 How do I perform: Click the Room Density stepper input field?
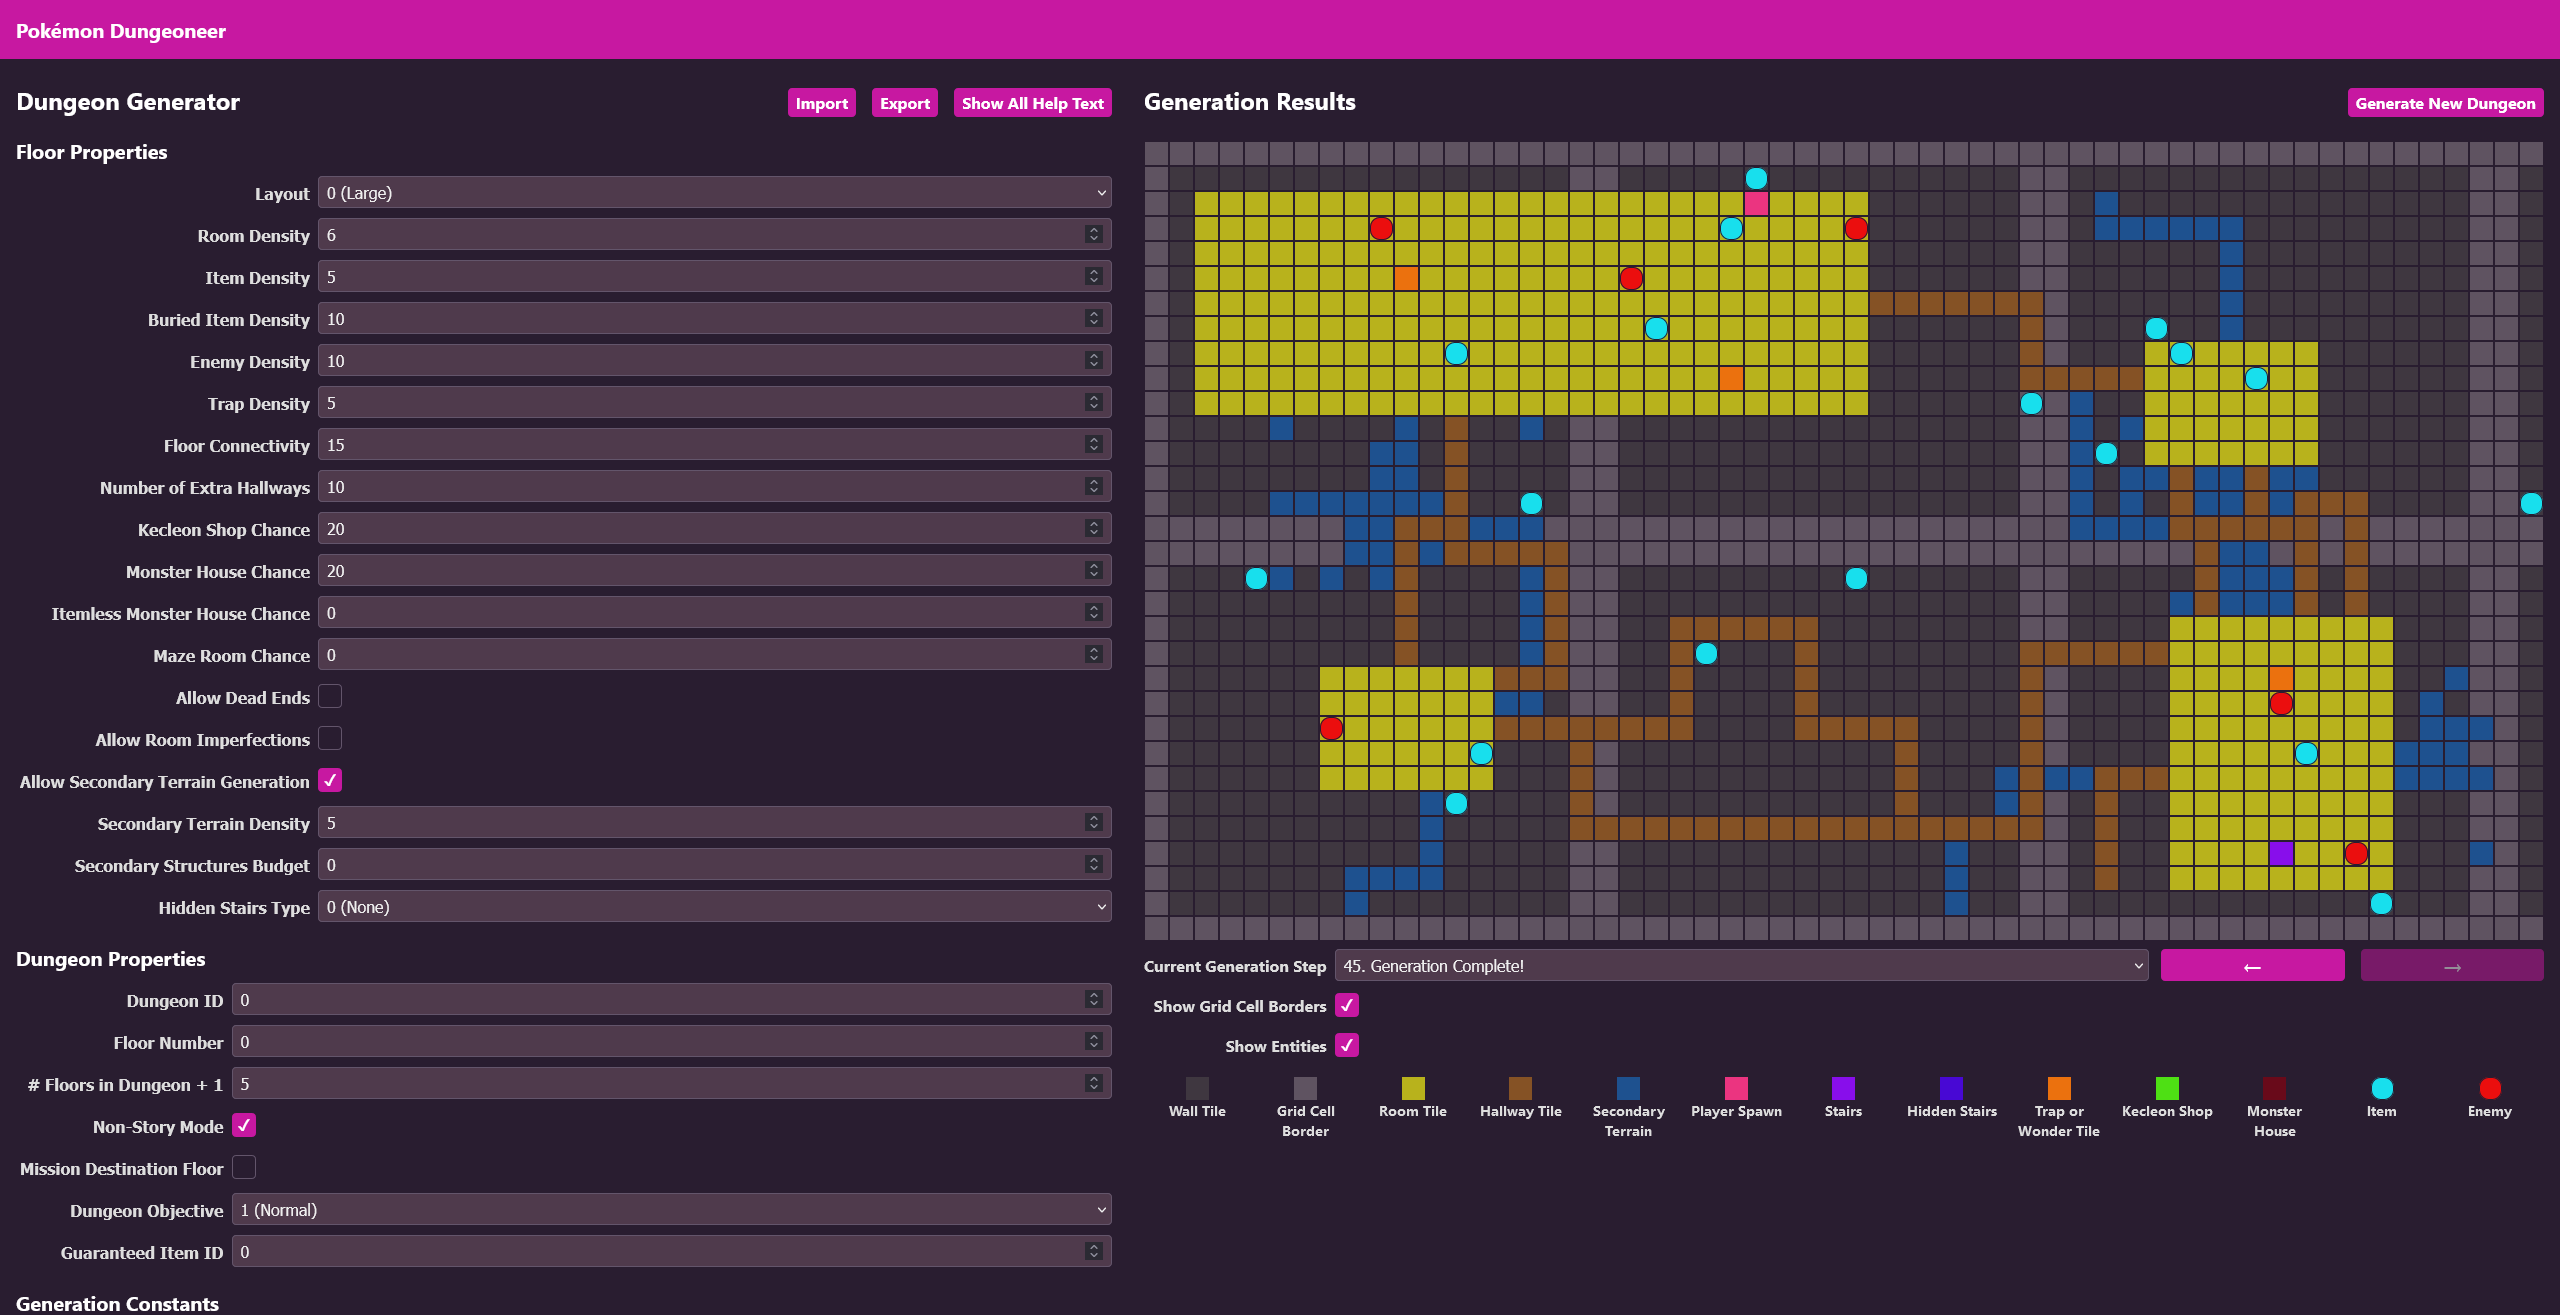714,235
